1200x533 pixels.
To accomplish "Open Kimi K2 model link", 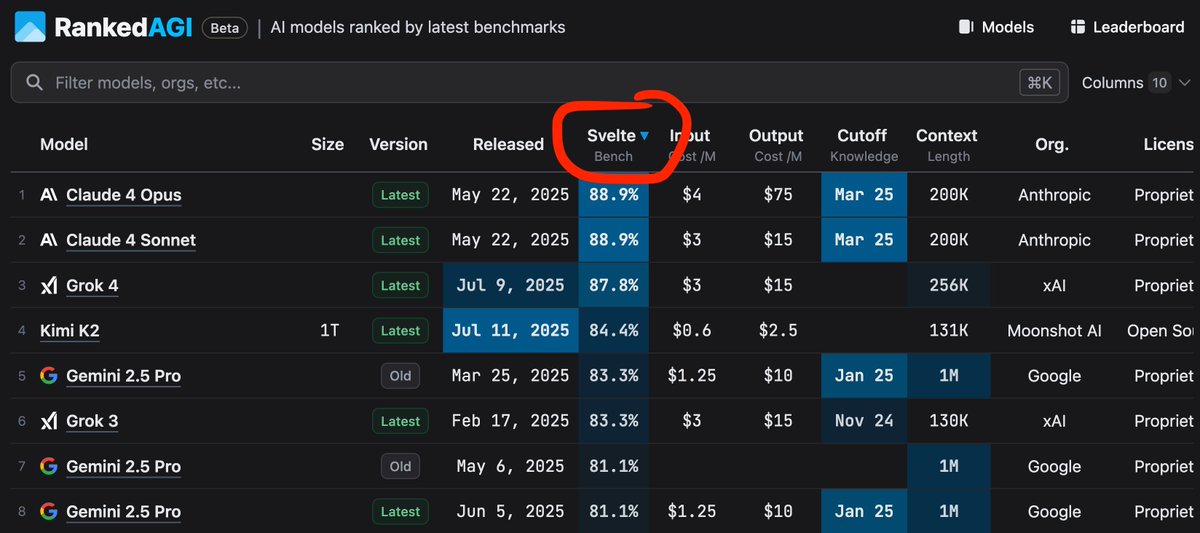I will click(69, 330).
